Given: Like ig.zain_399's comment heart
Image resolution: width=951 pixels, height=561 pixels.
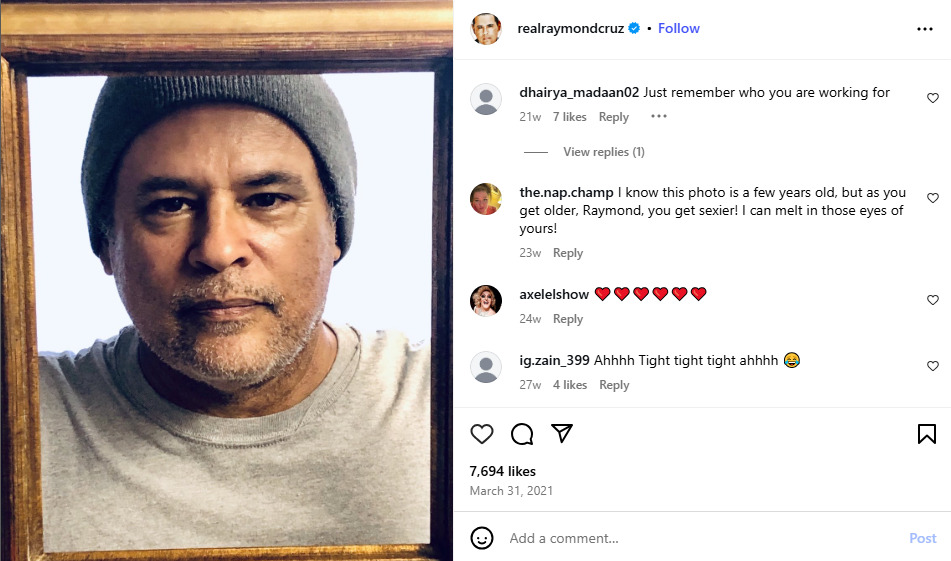Looking at the screenshot, I should pyautogui.click(x=933, y=366).
